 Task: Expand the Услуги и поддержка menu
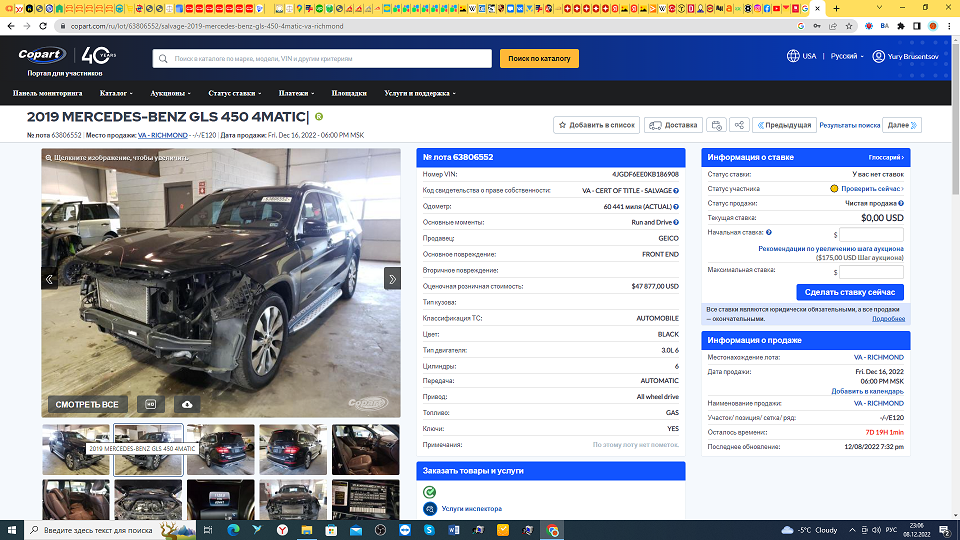coord(419,93)
